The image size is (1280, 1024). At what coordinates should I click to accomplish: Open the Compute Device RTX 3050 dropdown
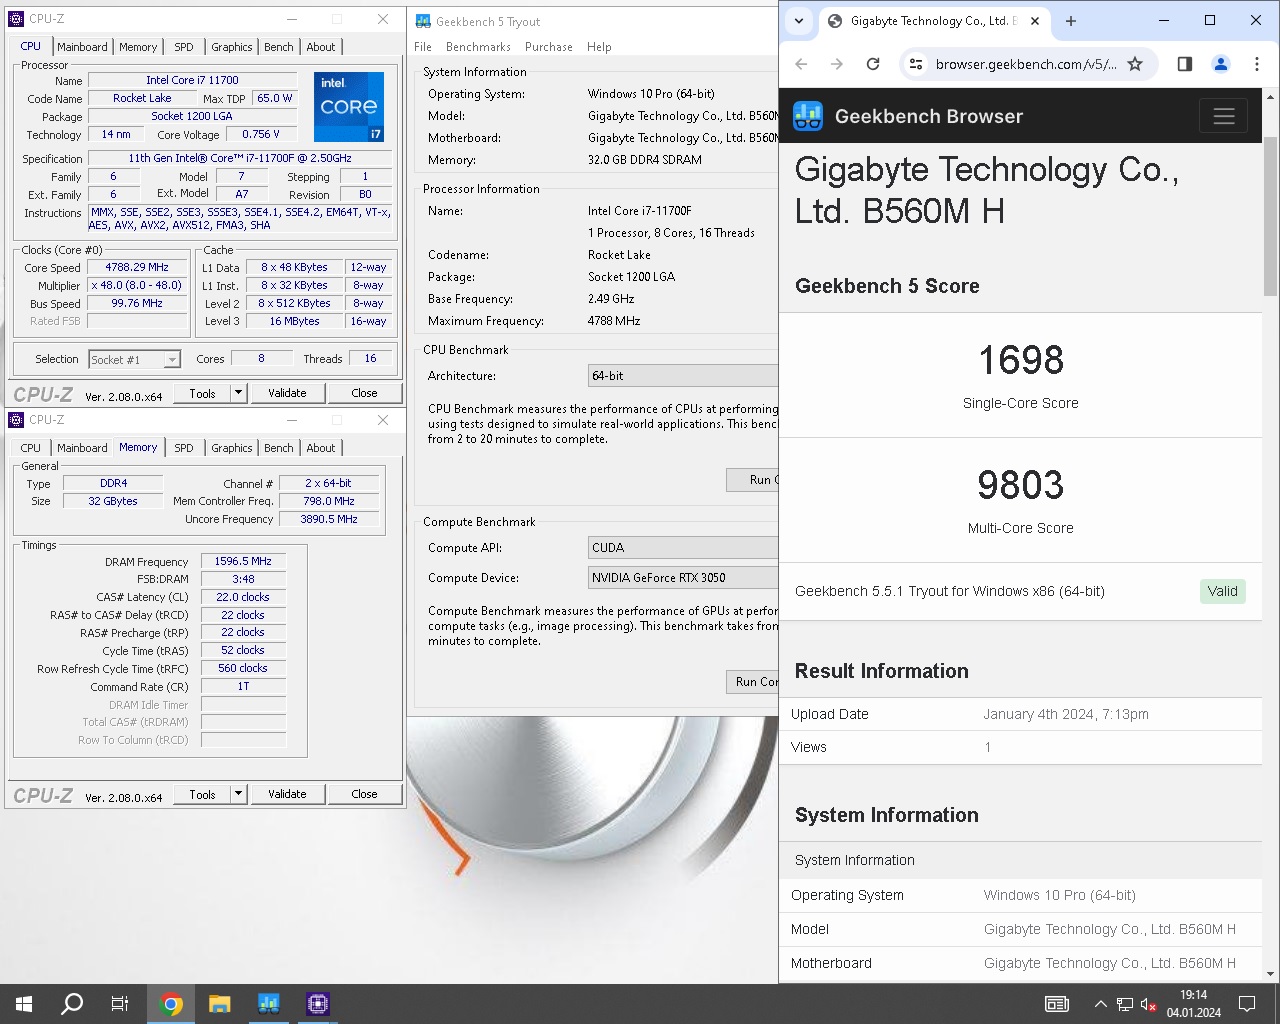click(683, 578)
